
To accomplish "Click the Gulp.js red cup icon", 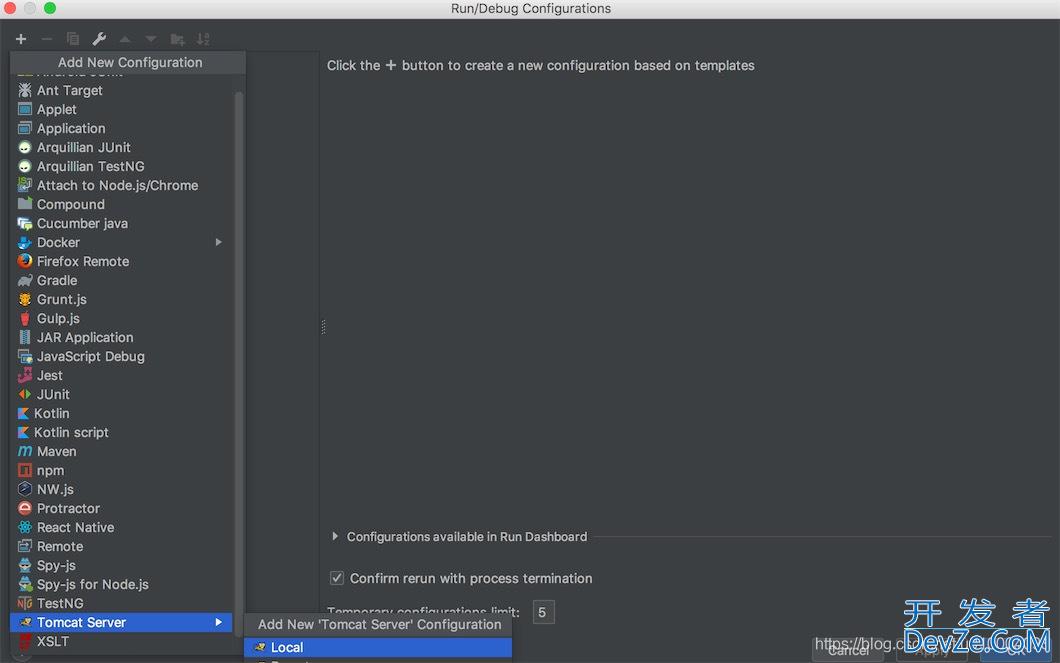I will pyautogui.click(x=25, y=318).
